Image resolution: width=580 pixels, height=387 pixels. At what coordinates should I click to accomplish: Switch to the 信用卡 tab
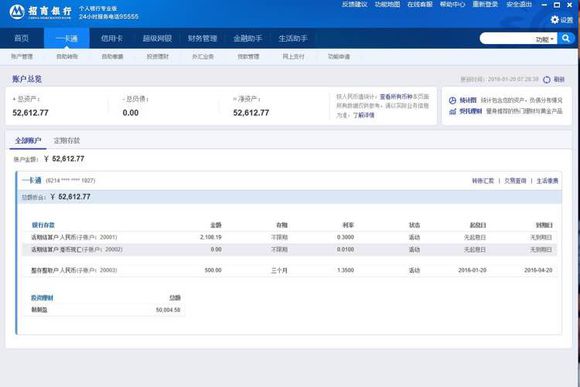pos(112,38)
